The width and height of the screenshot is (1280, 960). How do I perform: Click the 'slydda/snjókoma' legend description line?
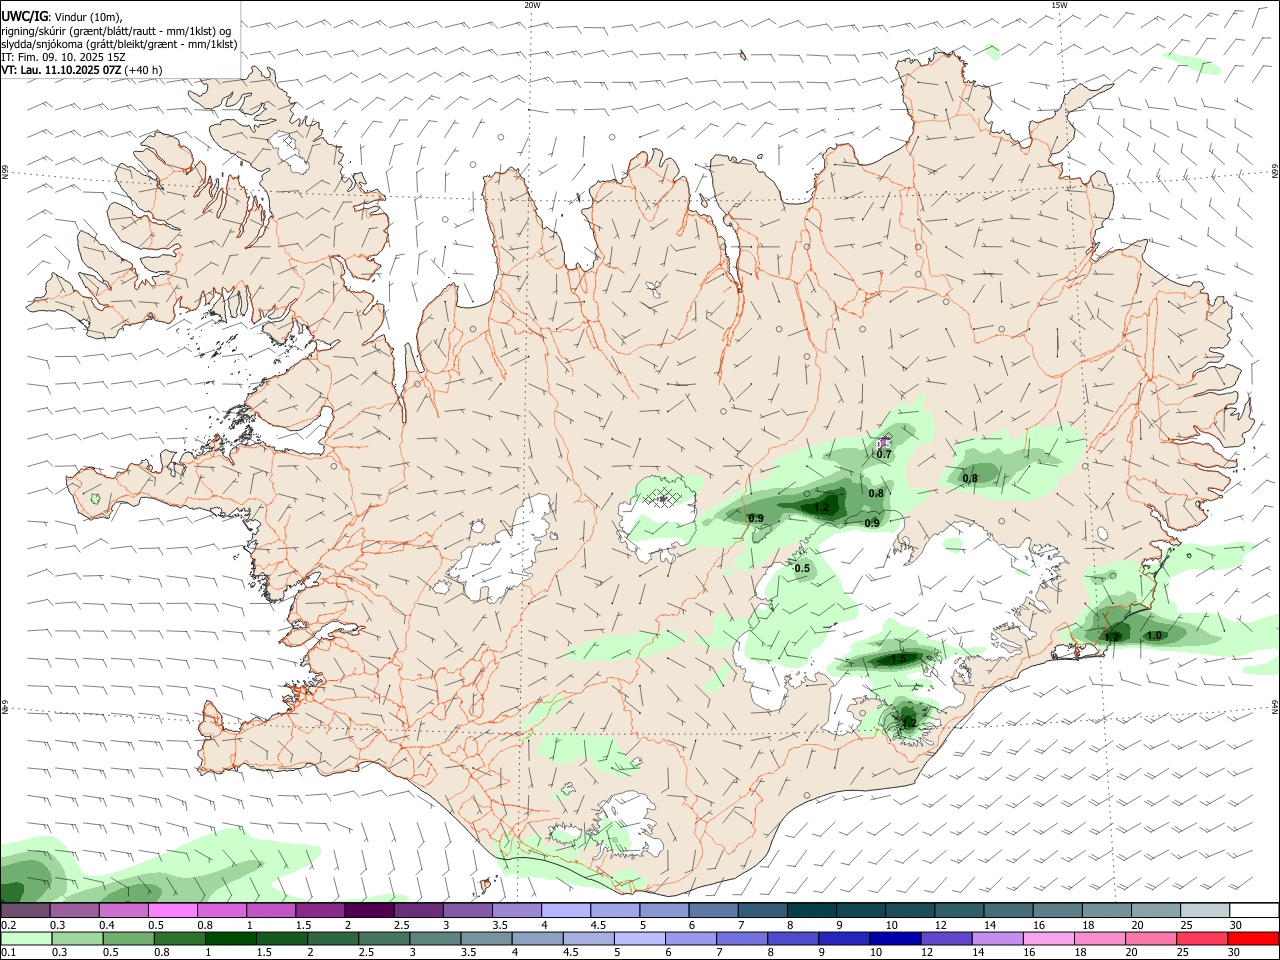119,44
